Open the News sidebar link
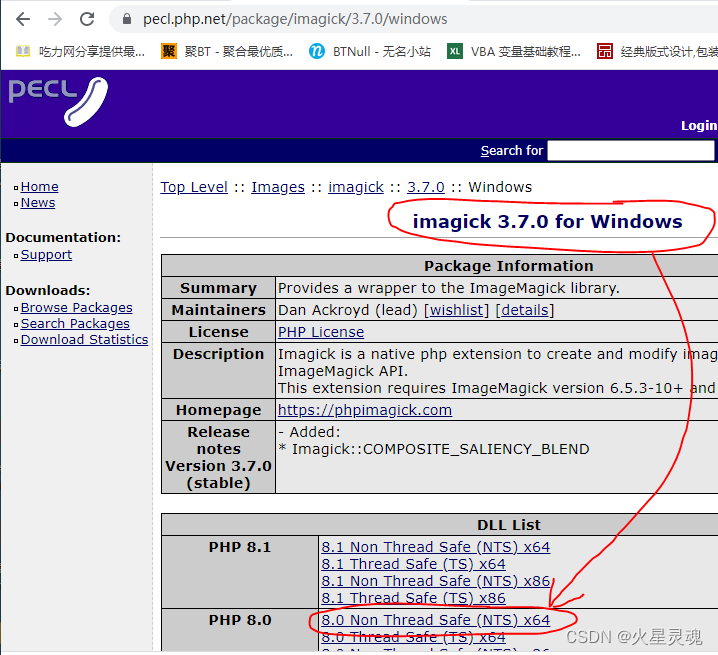718x655 pixels. tap(38, 203)
